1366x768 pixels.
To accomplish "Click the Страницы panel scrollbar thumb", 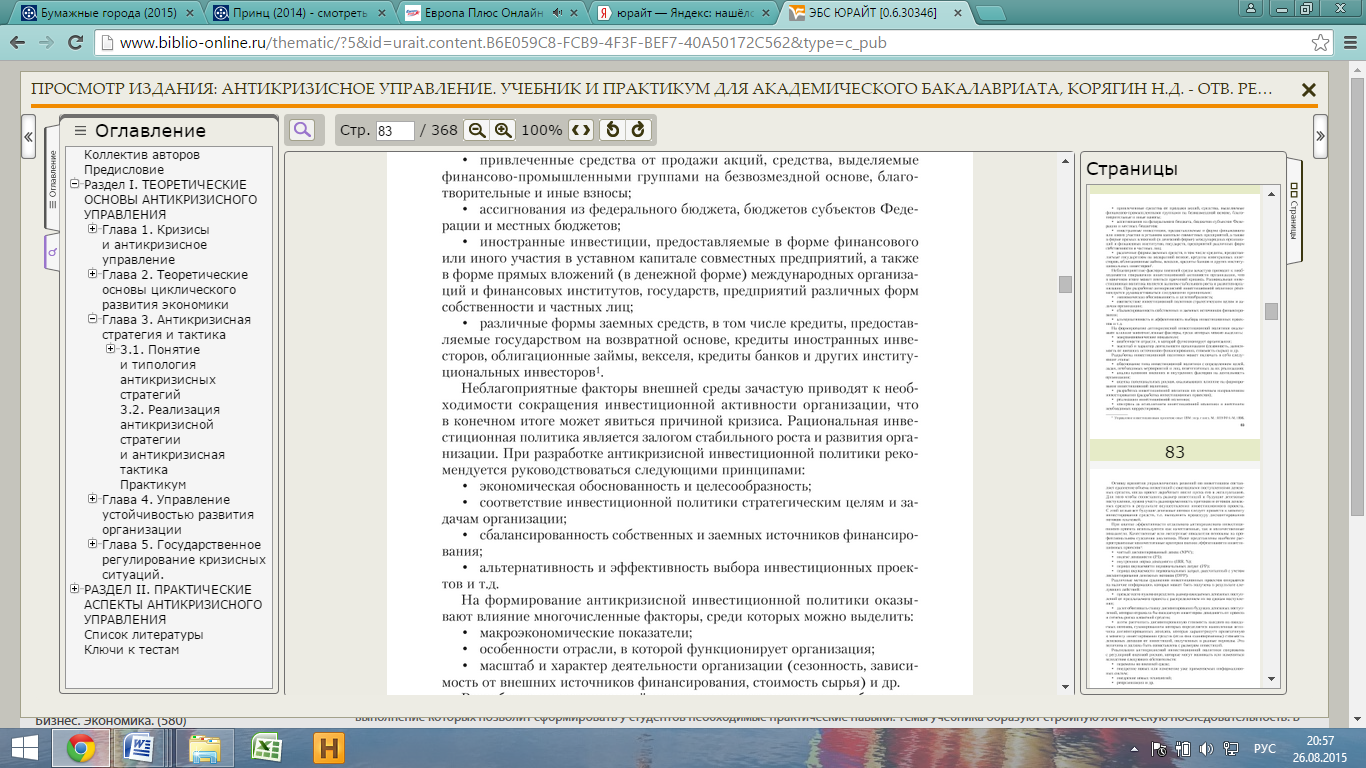I will [x=1271, y=311].
